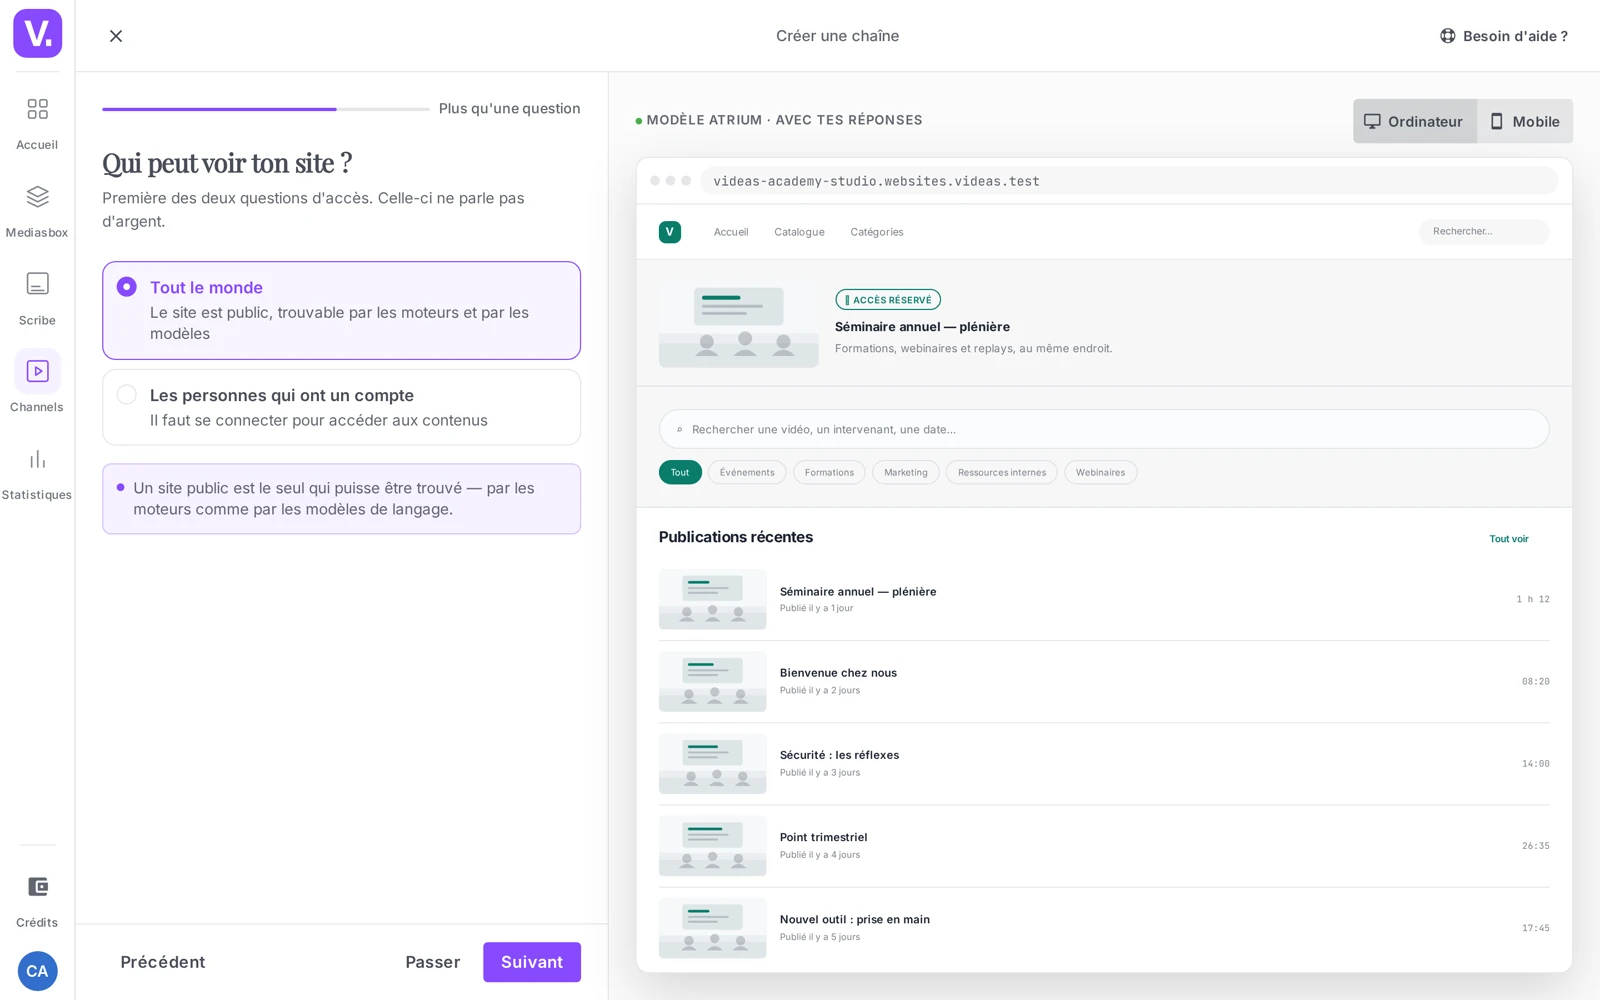Open Nouvel outil : prise en main thumbnail

pos(713,928)
